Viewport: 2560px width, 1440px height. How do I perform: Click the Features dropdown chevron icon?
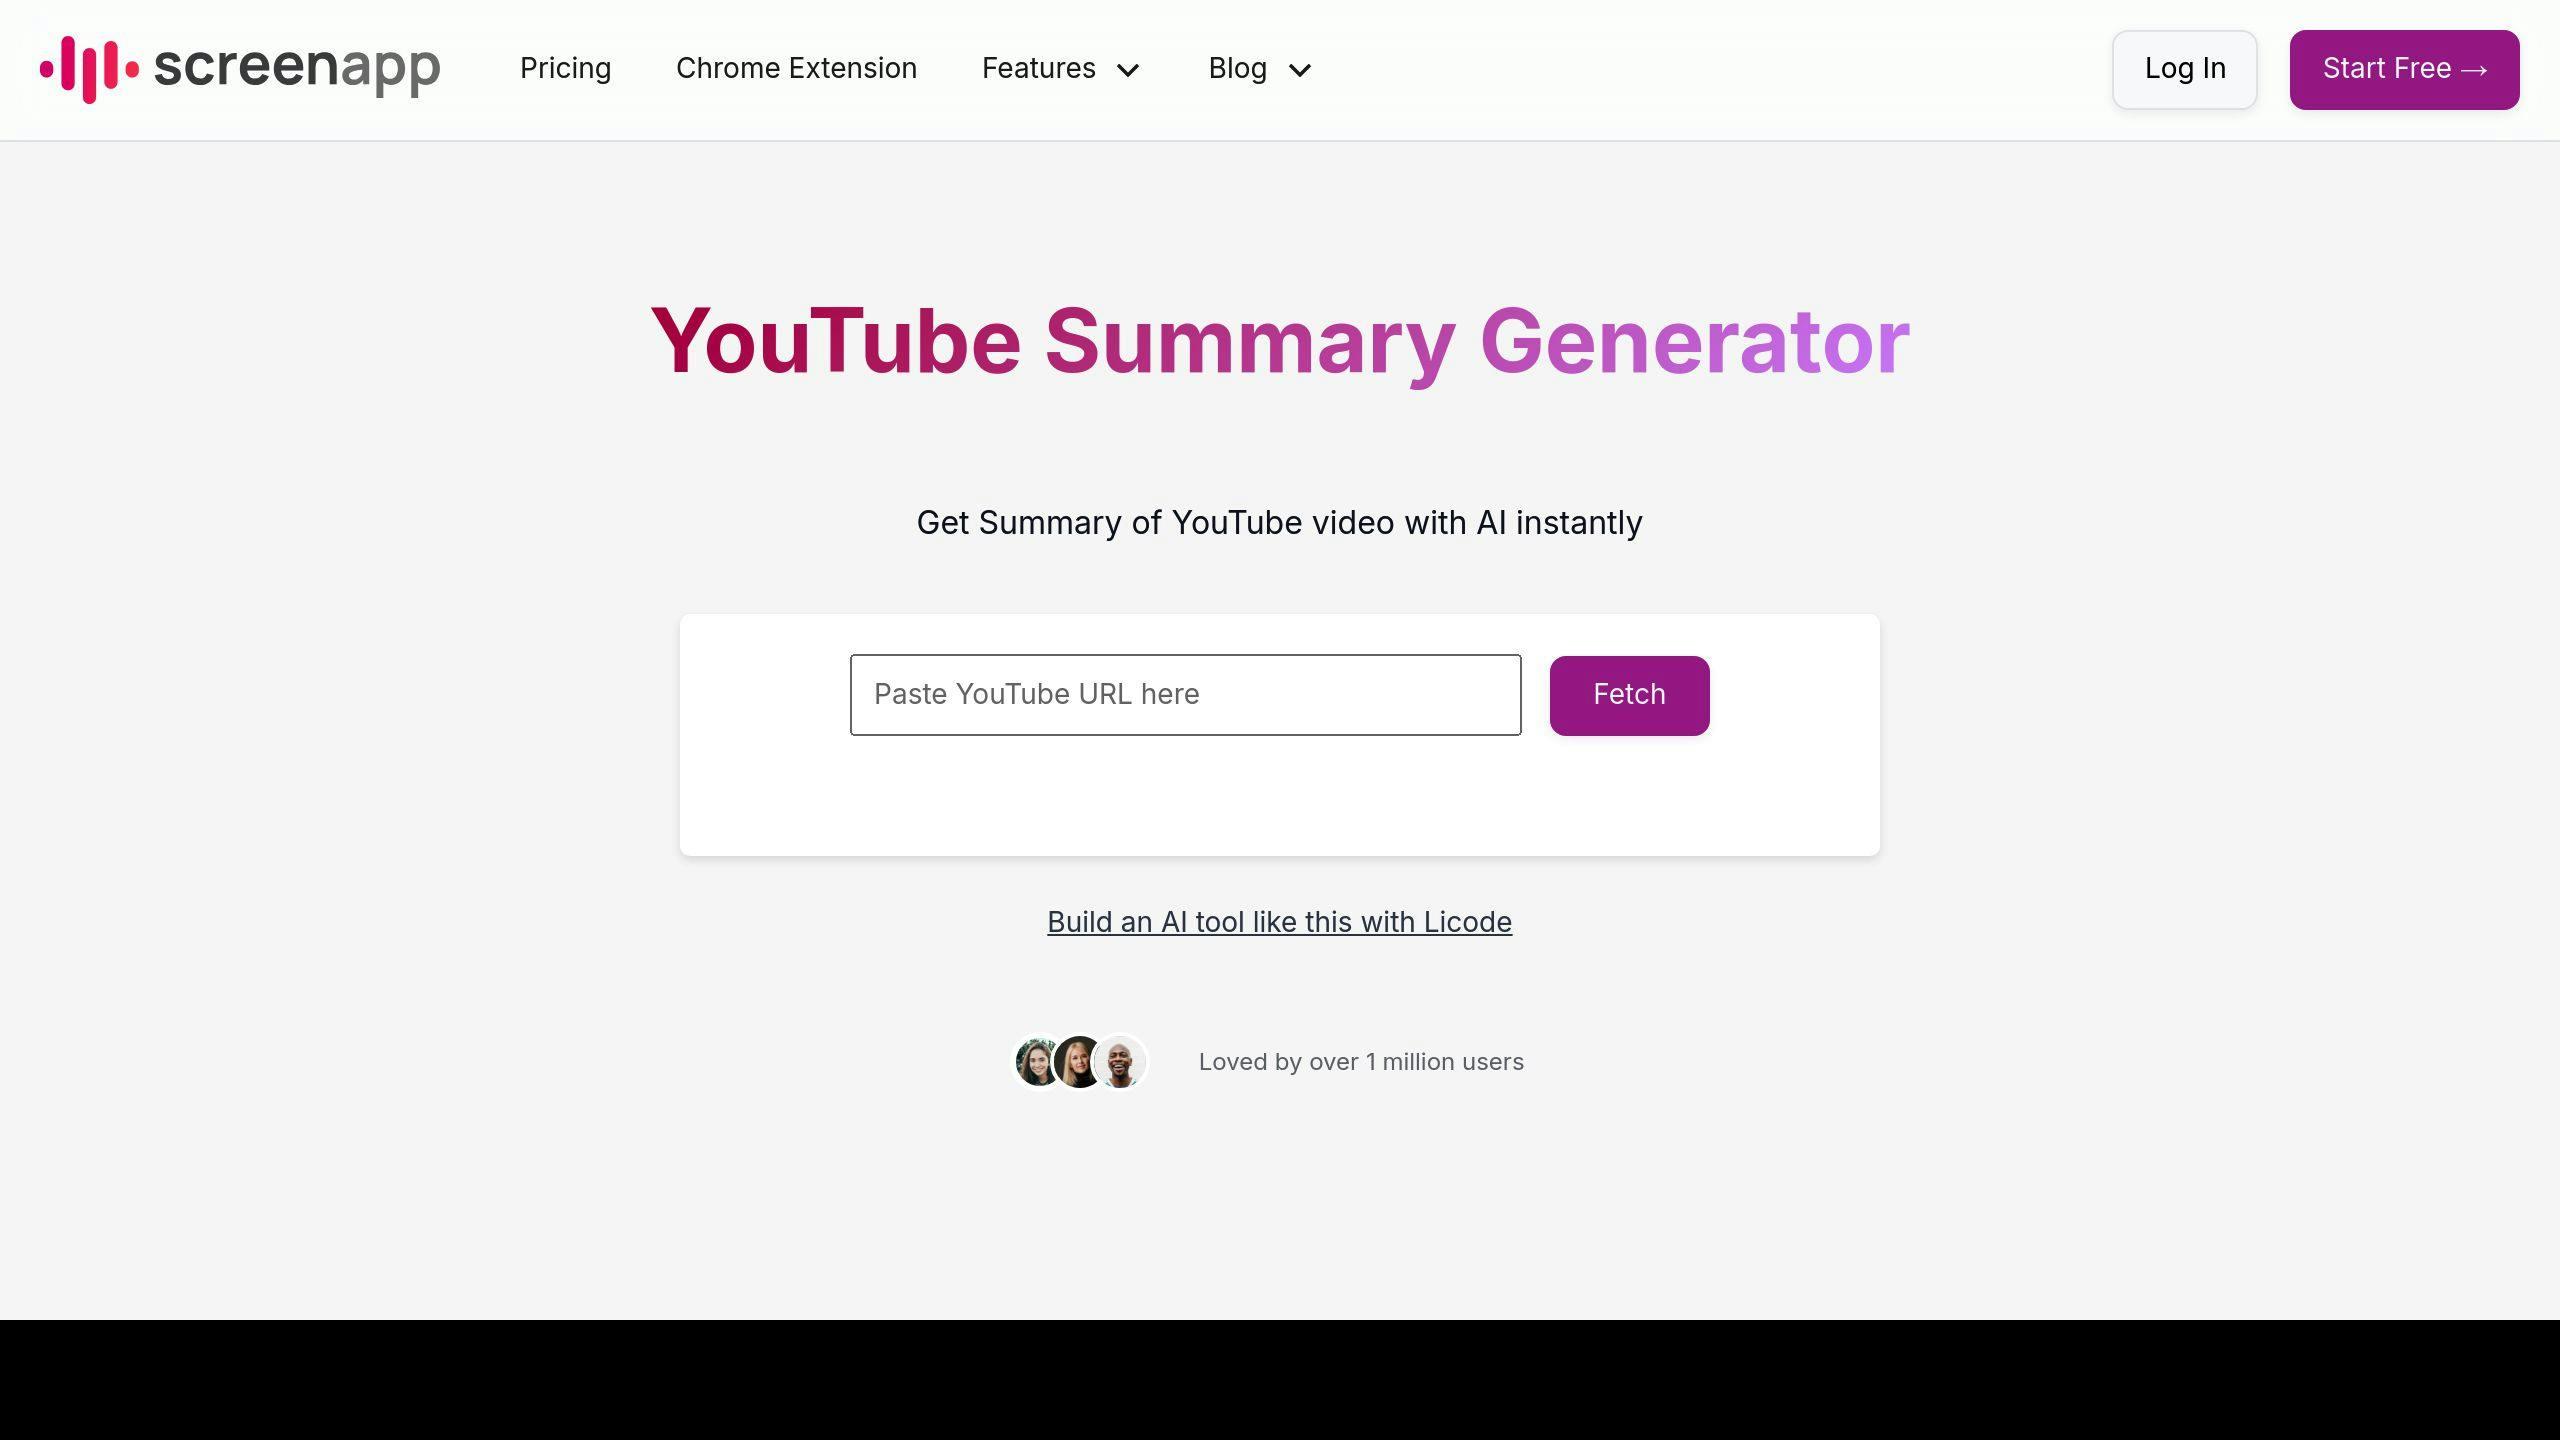pos(1129,69)
